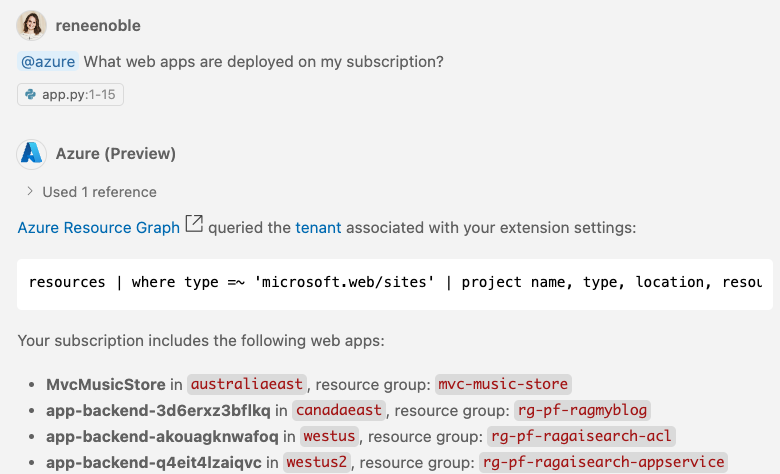Click the rg-pf-ragaisearch-acl resource group code
This screenshot has width=780, height=474.
pos(582,436)
